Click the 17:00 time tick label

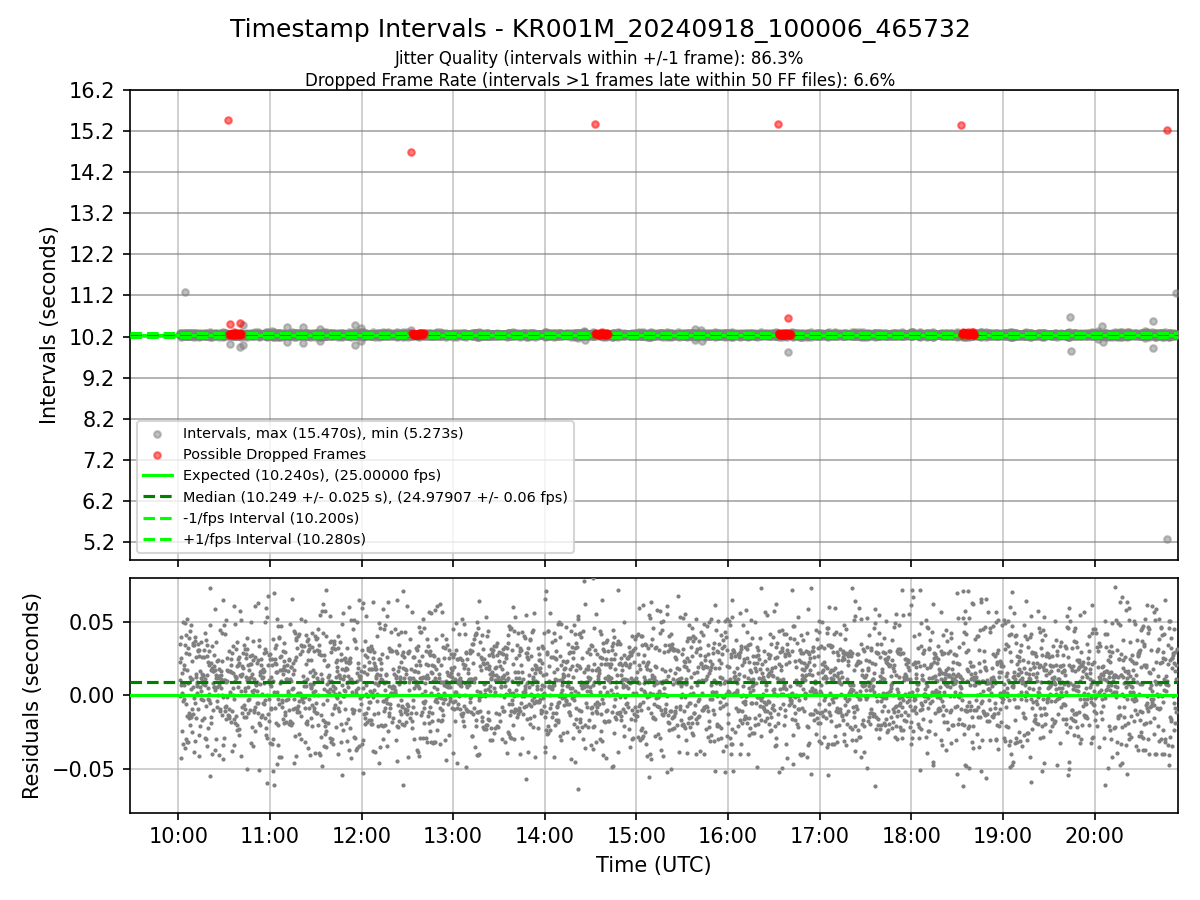(x=819, y=835)
